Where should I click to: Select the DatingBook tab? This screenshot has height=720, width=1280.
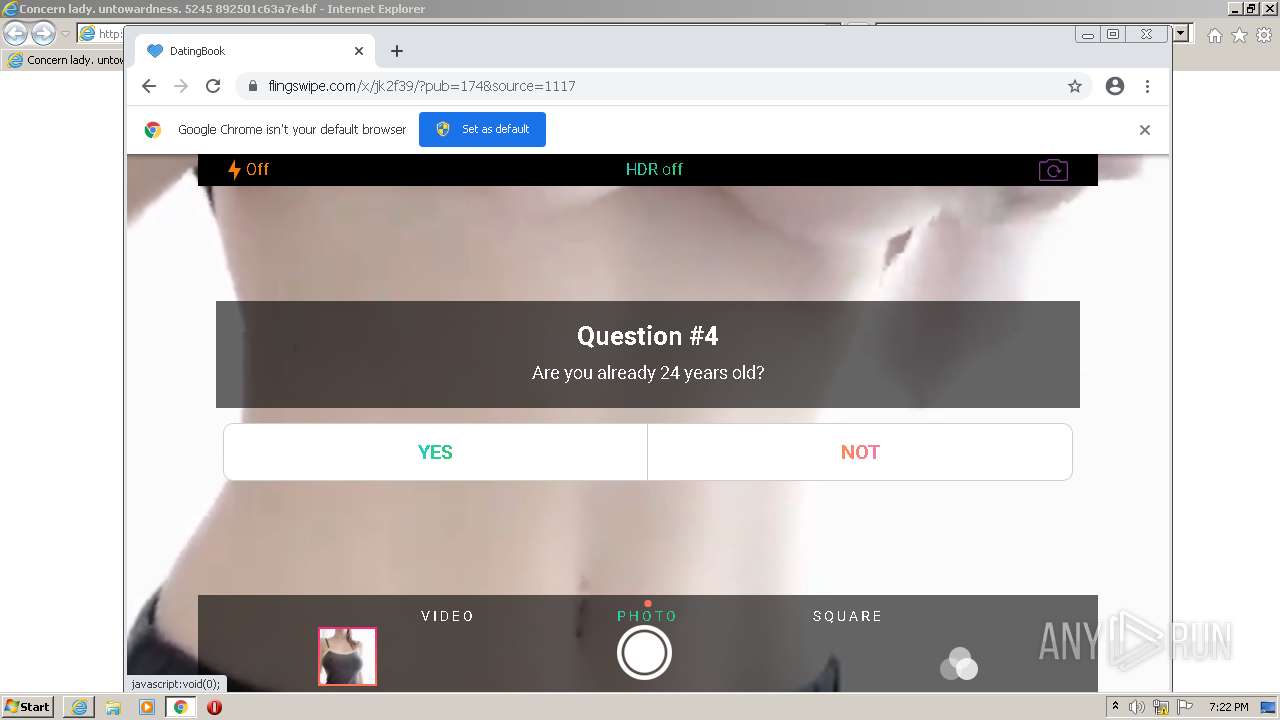point(255,51)
